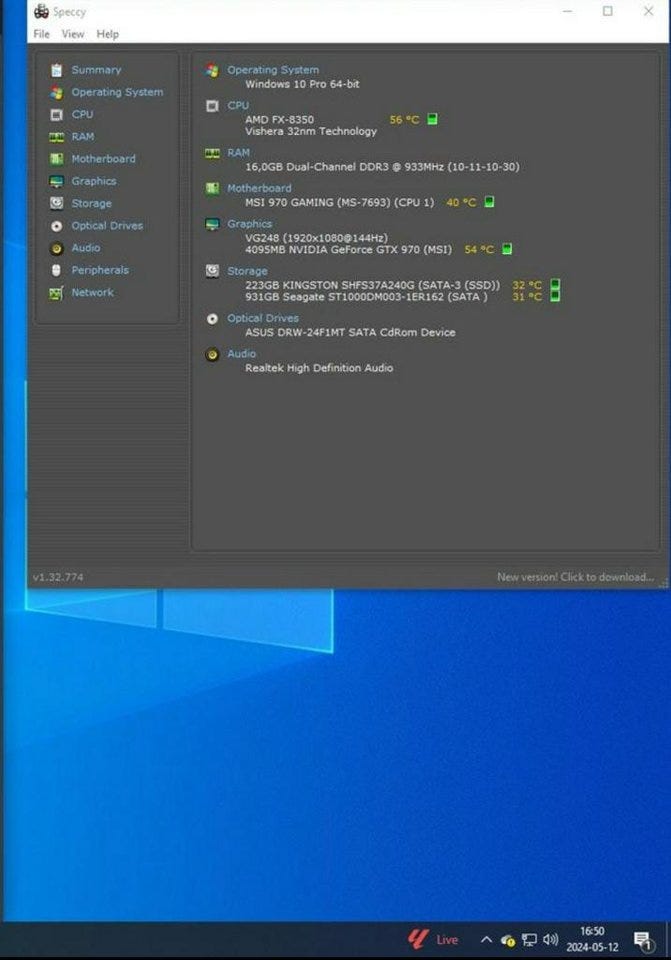Click the Motherboard icon in sidebar
The image size is (671, 960).
[56, 159]
